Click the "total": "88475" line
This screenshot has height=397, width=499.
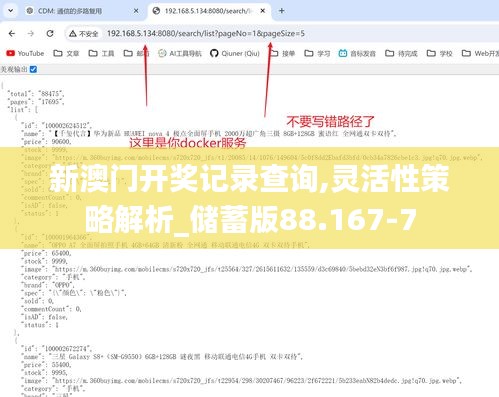(36, 94)
